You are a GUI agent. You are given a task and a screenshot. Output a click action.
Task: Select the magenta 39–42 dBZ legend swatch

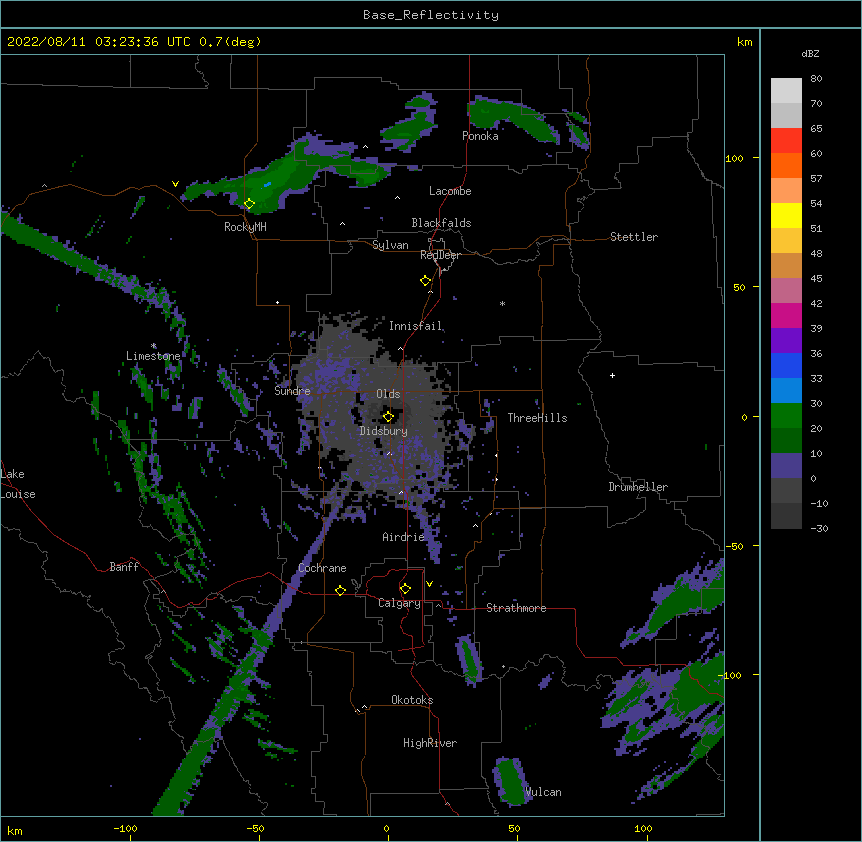[x=786, y=315]
